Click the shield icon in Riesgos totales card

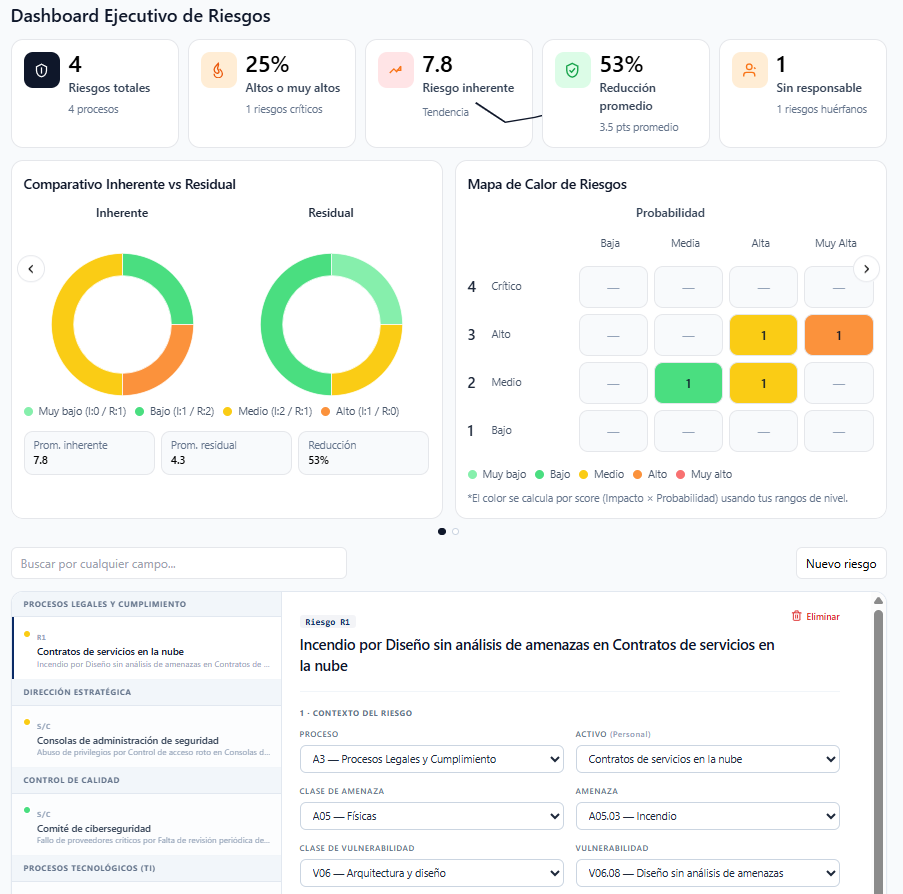pos(41,70)
